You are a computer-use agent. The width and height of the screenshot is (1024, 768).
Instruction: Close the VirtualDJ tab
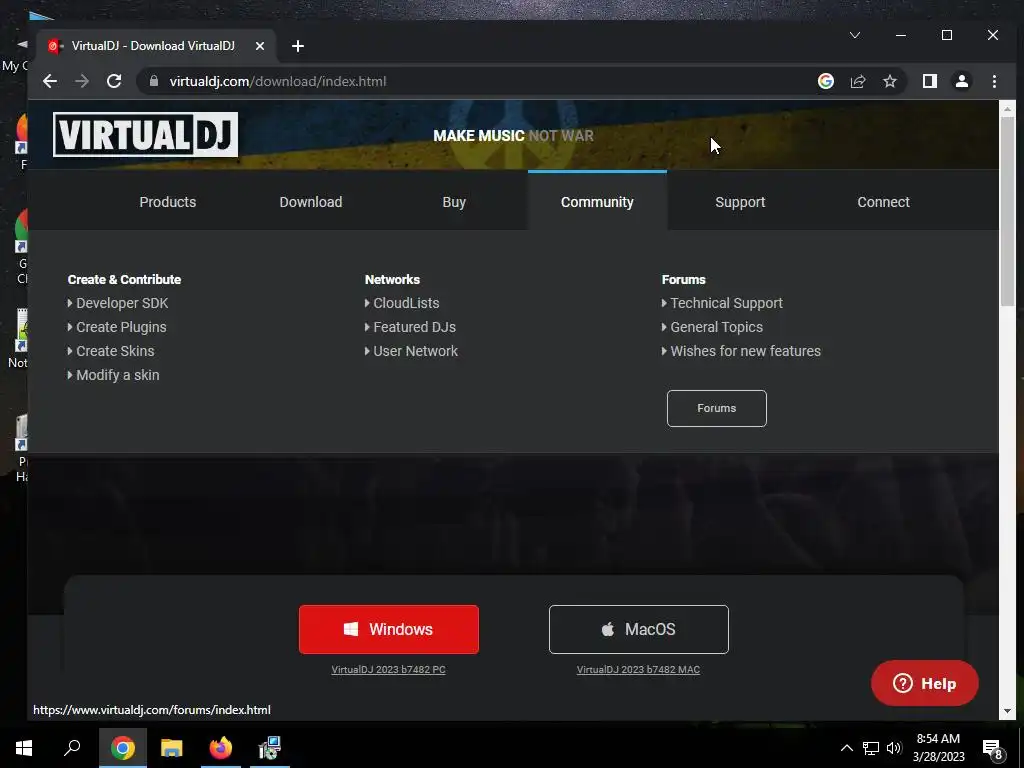click(x=259, y=46)
